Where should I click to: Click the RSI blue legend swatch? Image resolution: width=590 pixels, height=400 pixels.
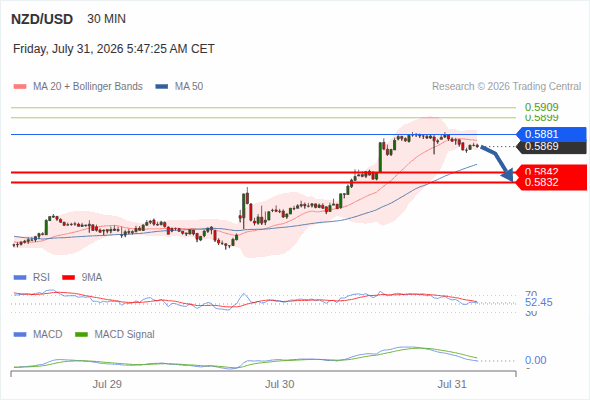pos(20,278)
